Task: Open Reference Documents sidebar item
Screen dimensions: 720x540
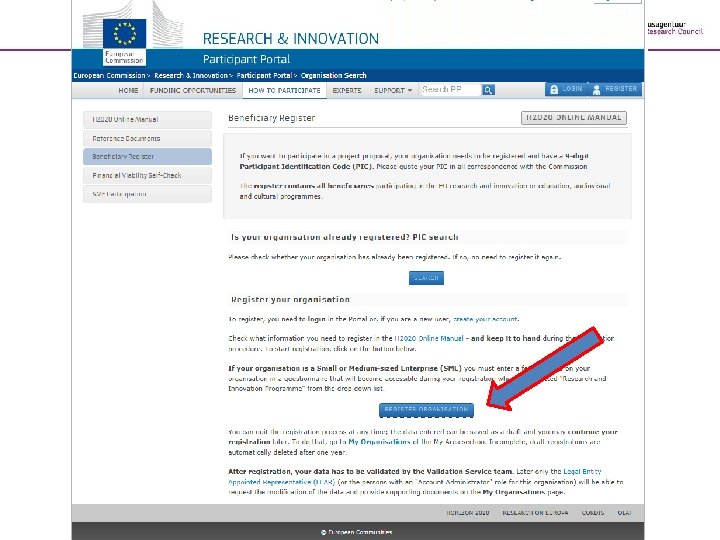Action: pyautogui.click(x=147, y=138)
